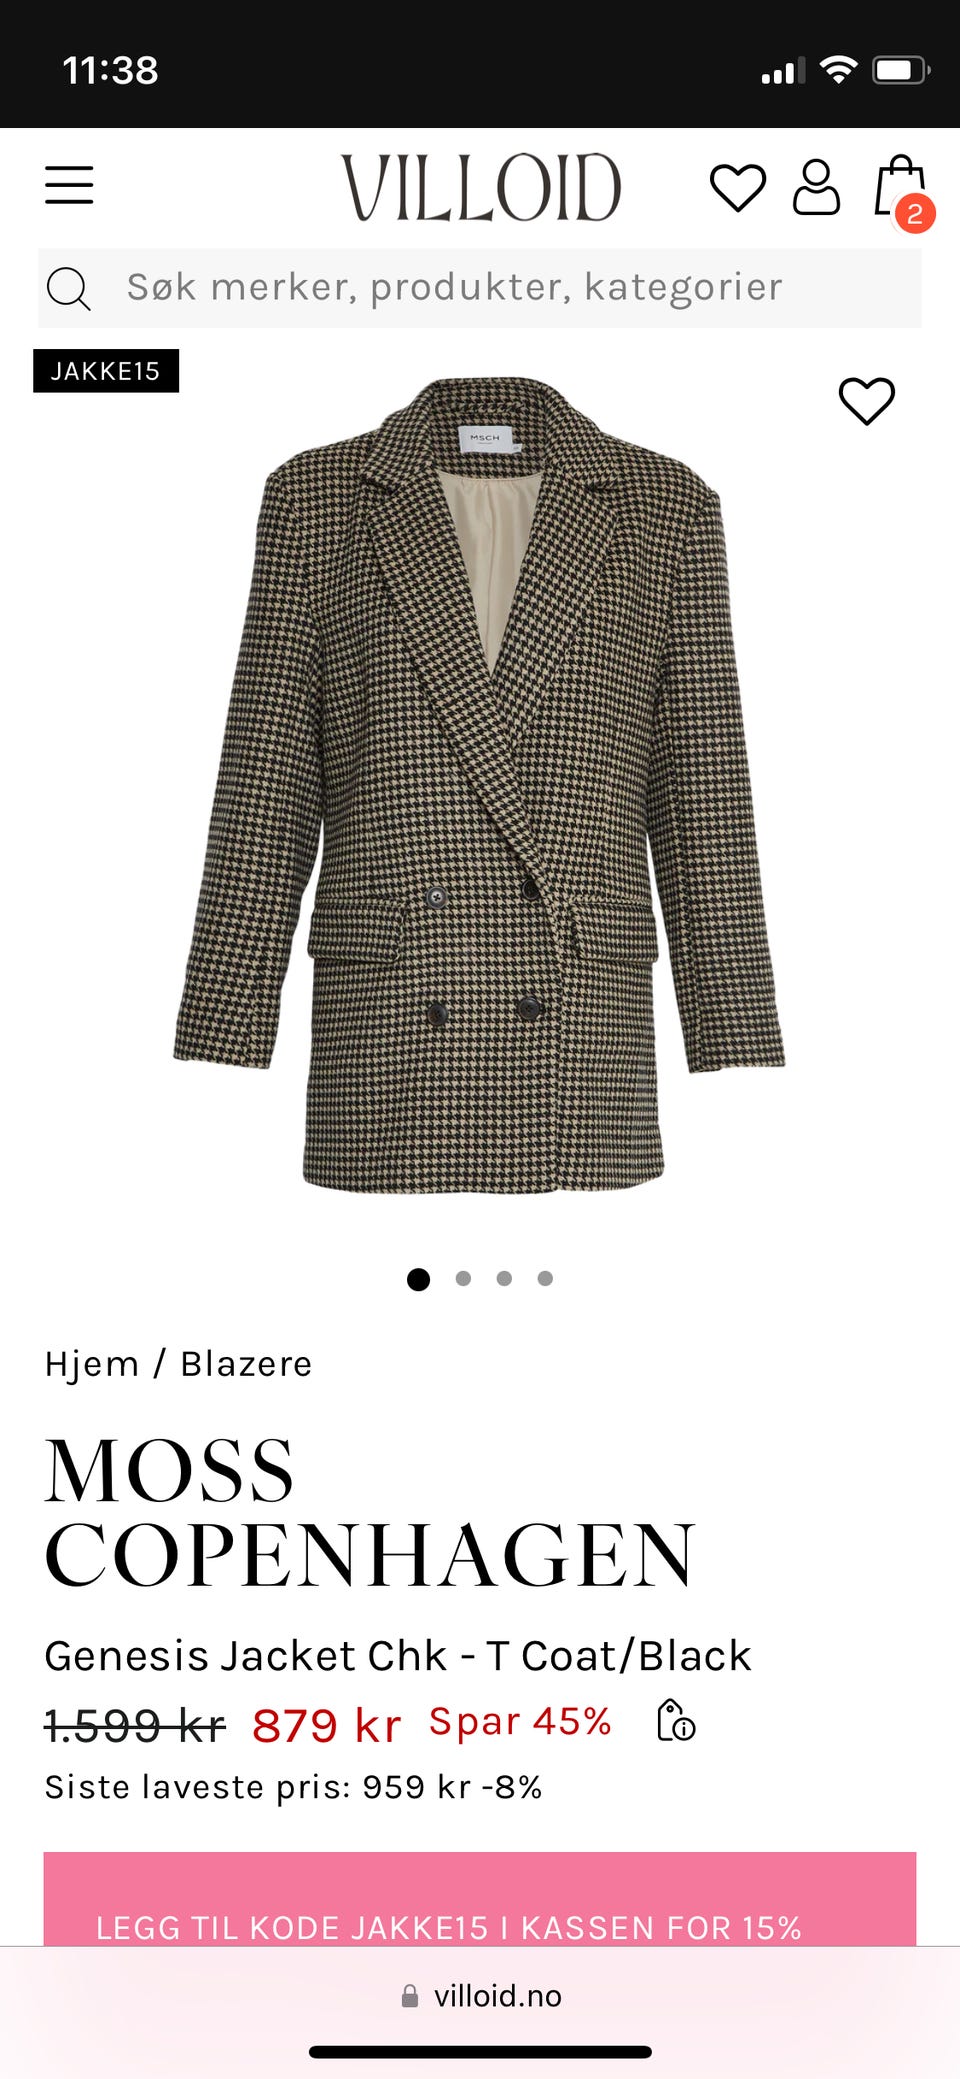Select the first image carousel dot
960x2079 pixels.
[x=419, y=1279]
